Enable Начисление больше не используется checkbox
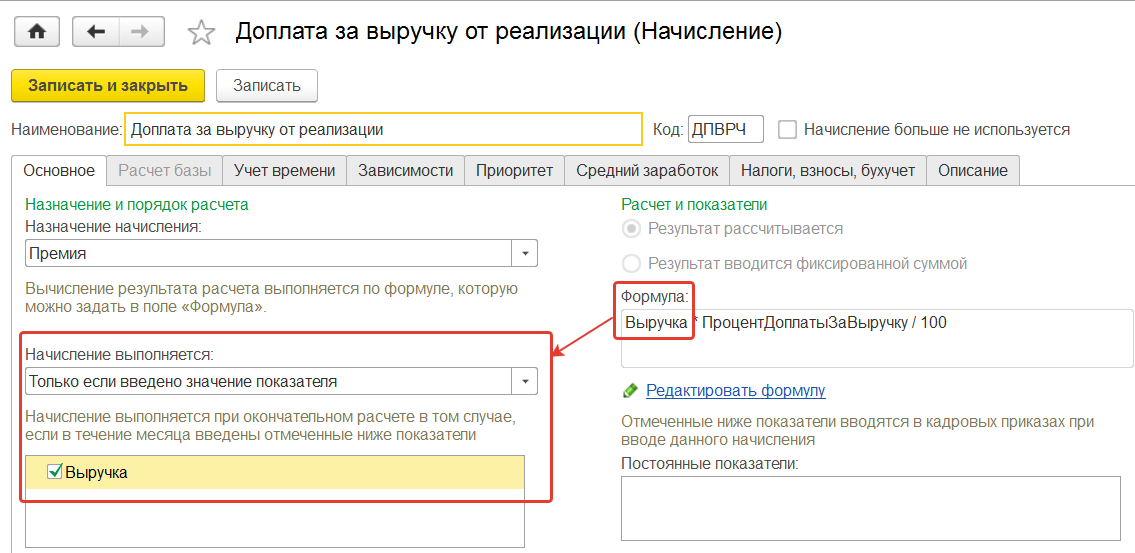The height and width of the screenshot is (553, 1135). click(x=788, y=129)
